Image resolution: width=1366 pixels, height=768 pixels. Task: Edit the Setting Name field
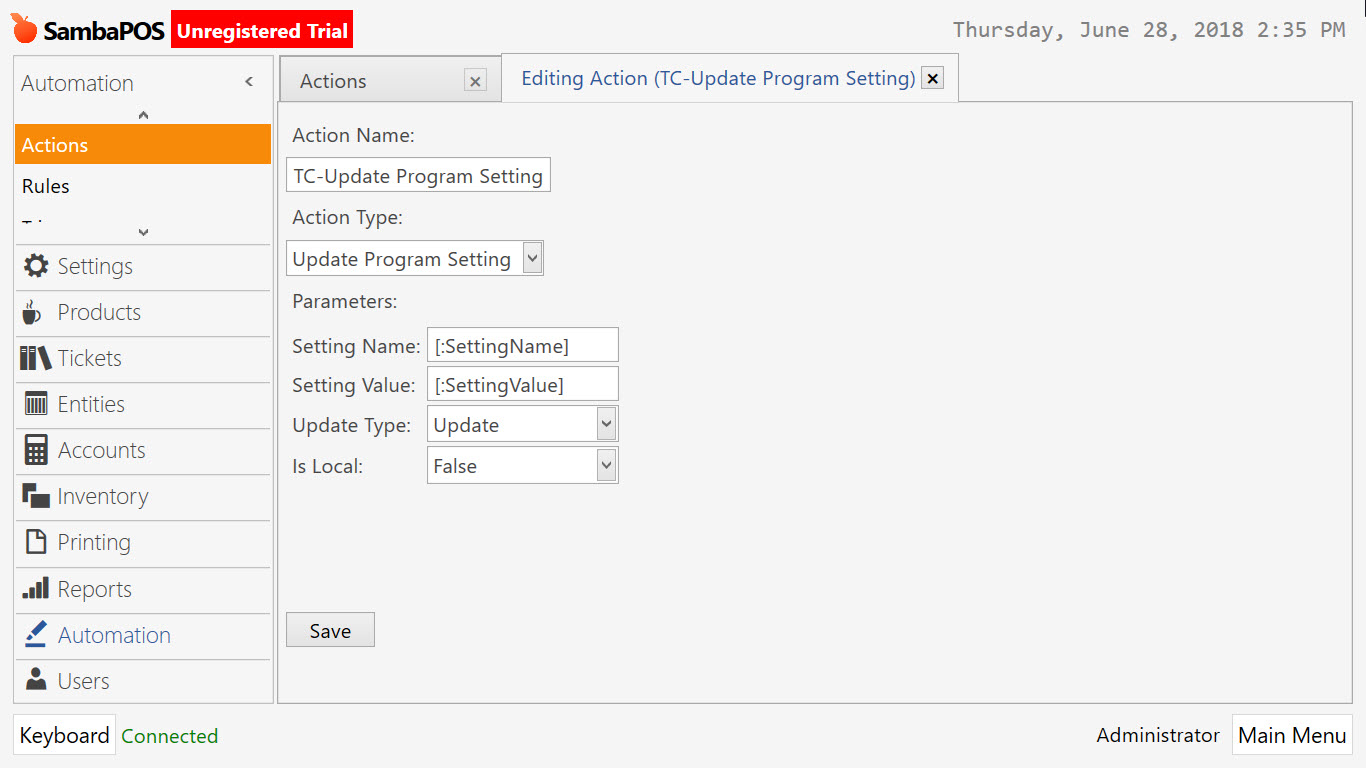(x=523, y=344)
